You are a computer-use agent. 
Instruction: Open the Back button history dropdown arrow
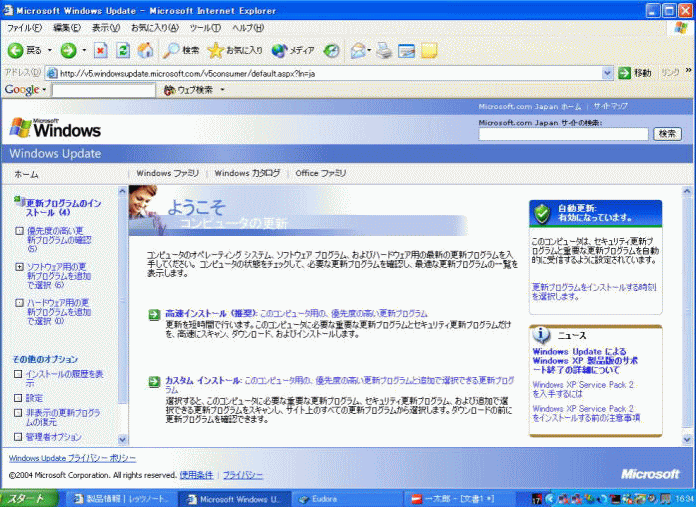(x=50, y=51)
